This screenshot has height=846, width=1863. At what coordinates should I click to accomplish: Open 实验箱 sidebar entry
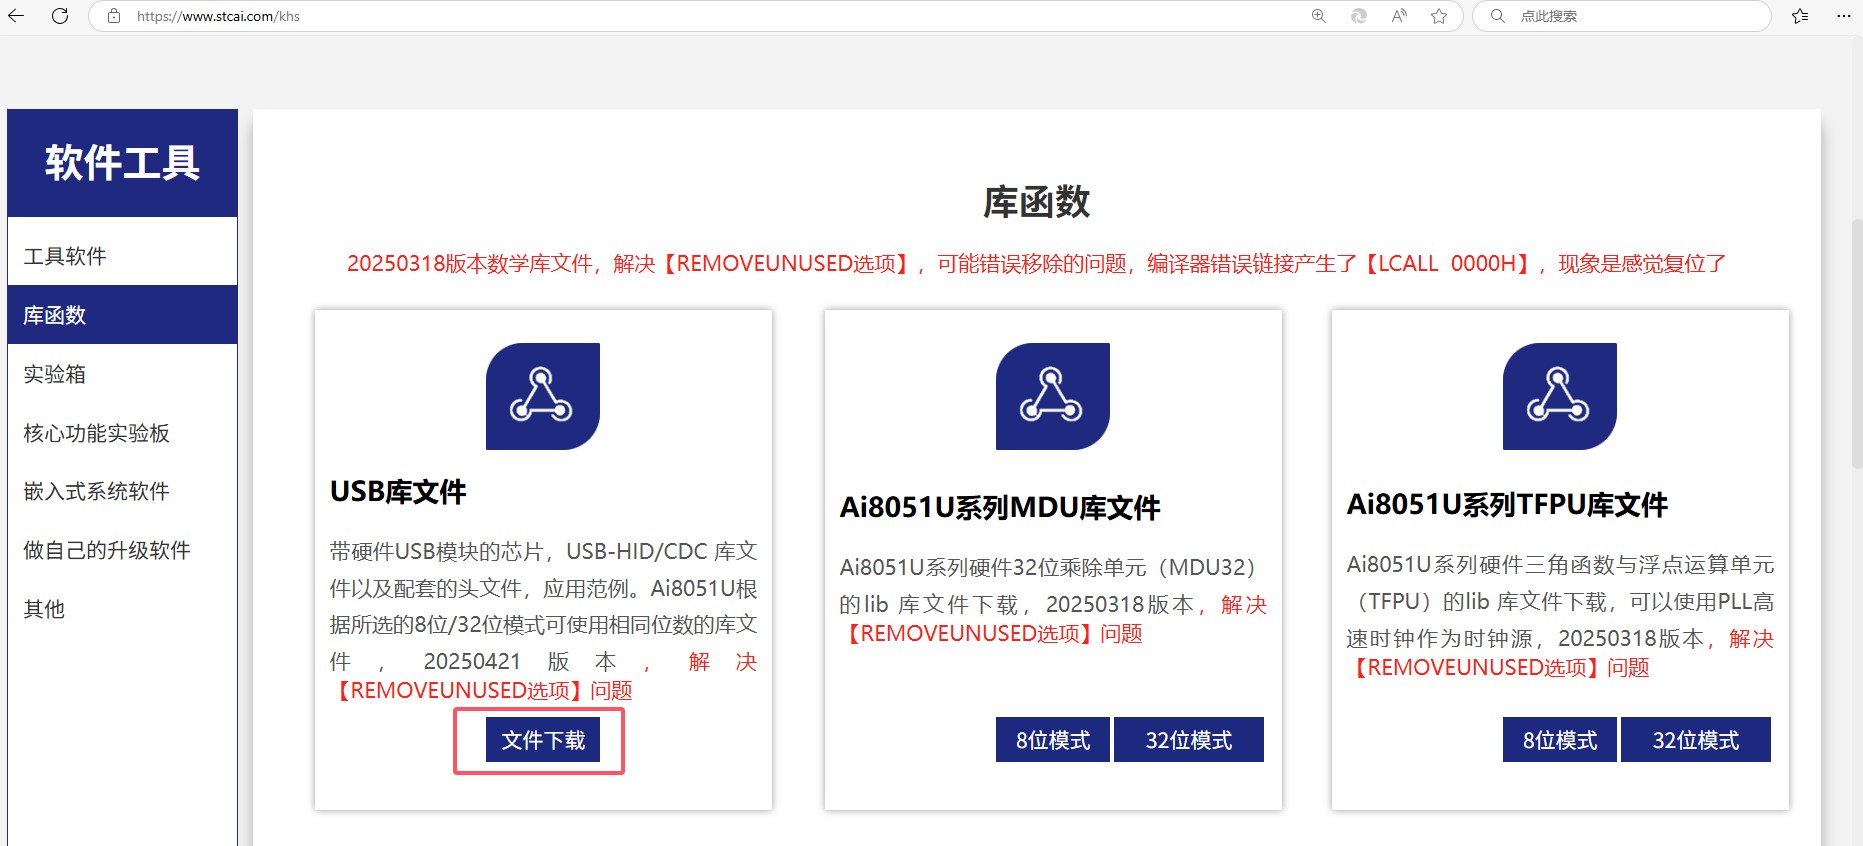coord(122,374)
